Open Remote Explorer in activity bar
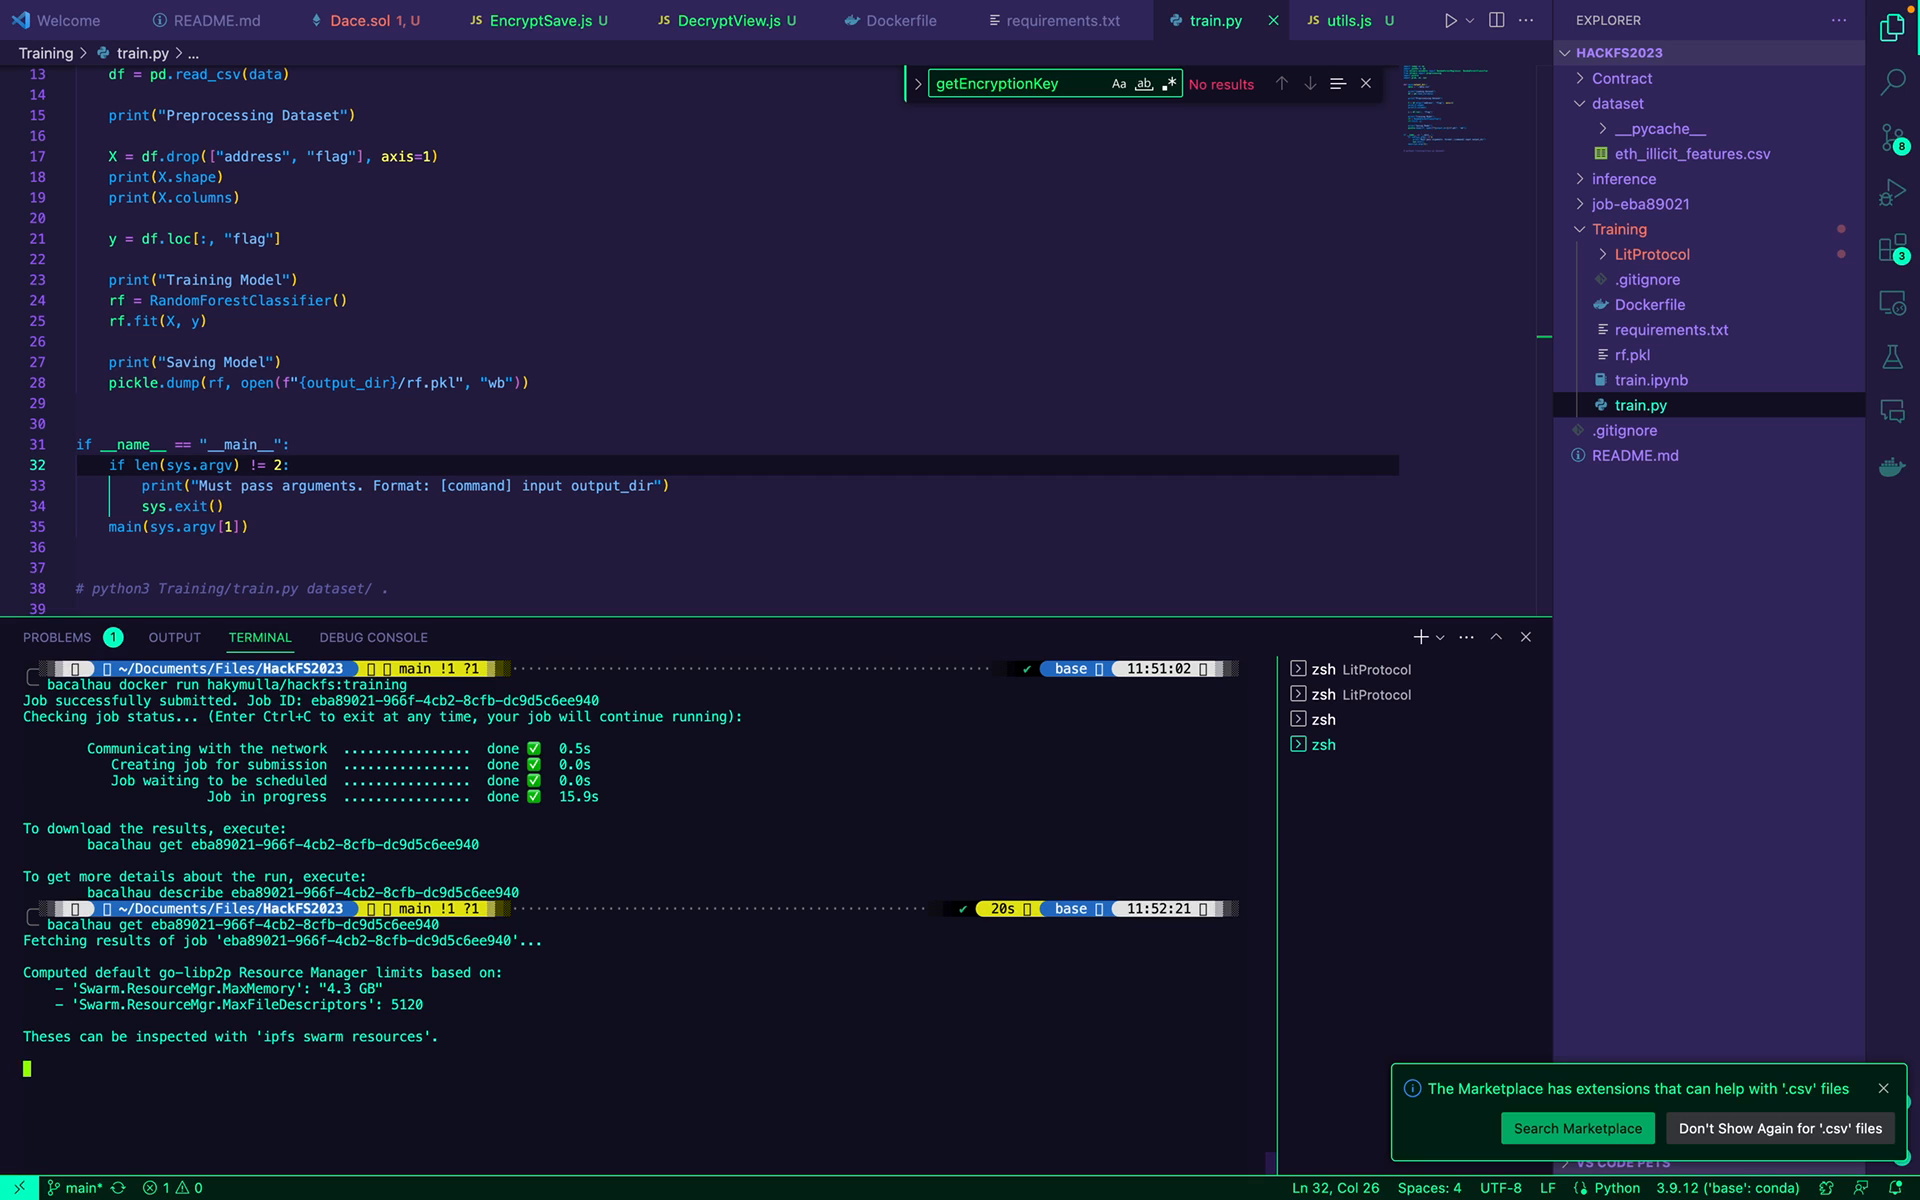The width and height of the screenshot is (1920, 1200). coord(1892,302)
